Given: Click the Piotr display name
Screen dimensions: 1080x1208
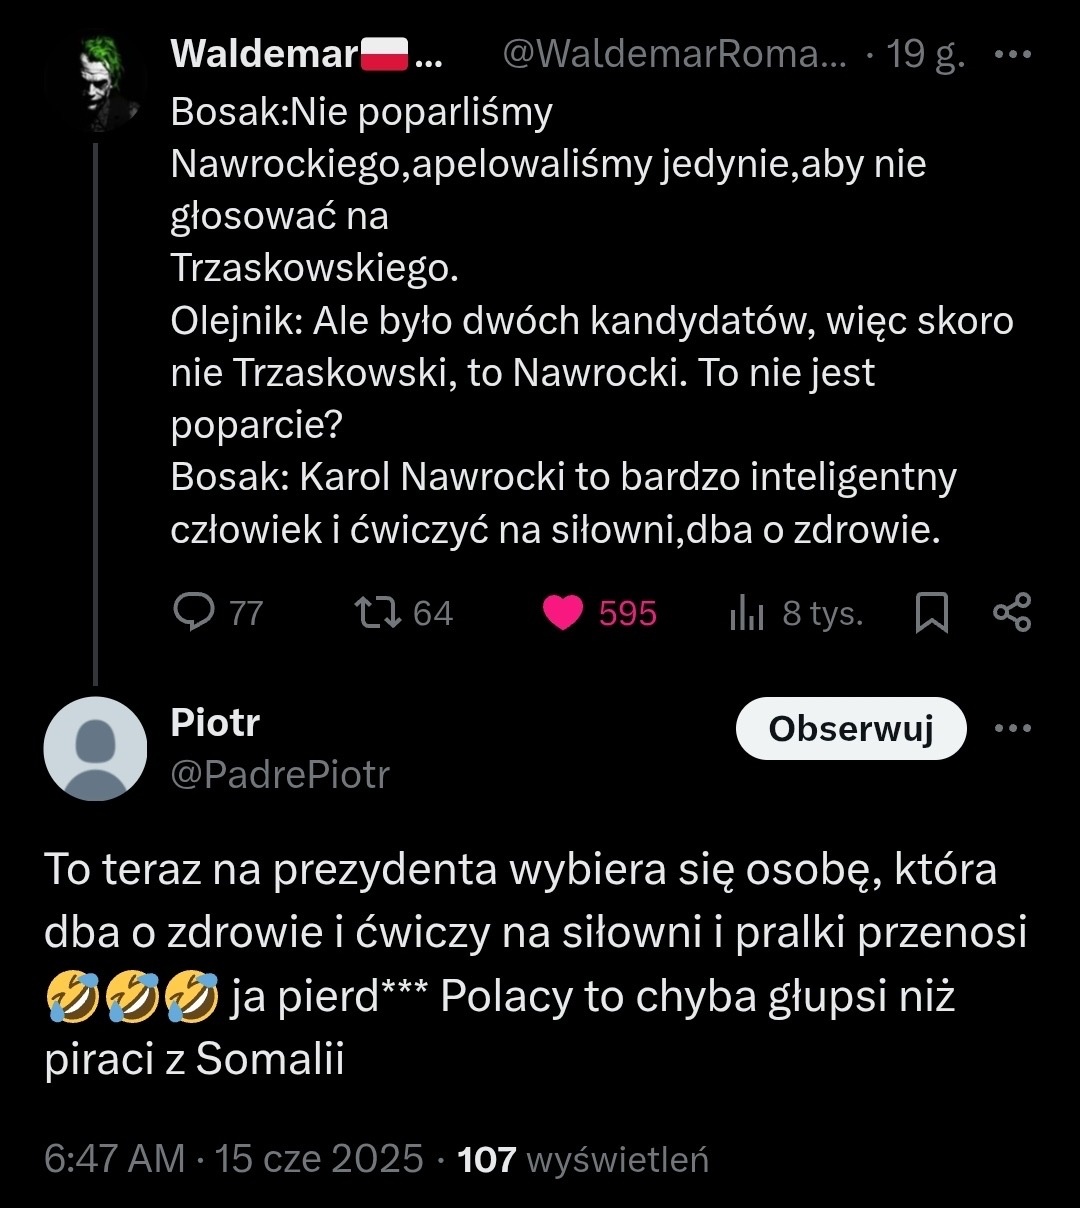Looking at the screenshot, I should pyautogui.click(x=215, y=722).
